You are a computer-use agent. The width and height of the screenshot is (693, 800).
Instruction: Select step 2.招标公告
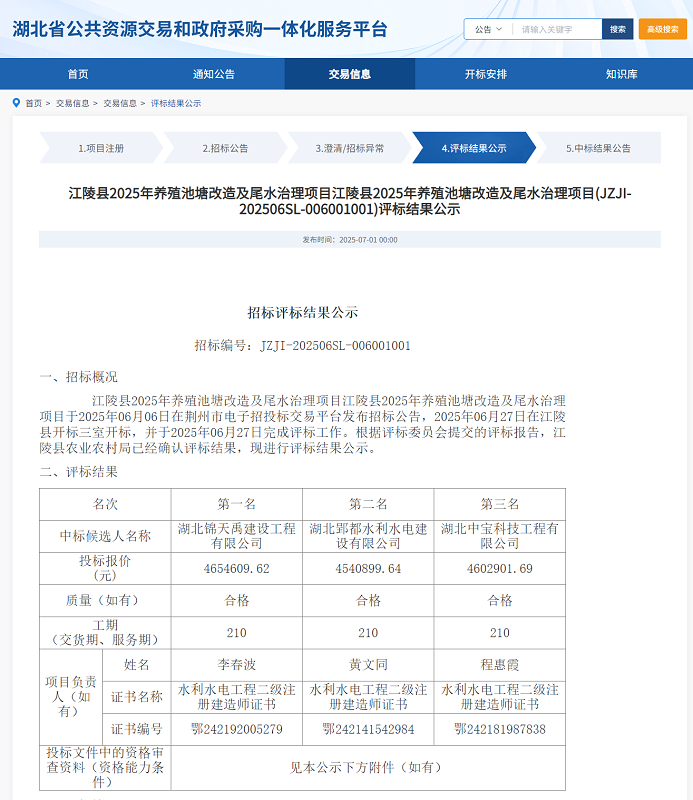pyautogui.click(x=225, y=148)
